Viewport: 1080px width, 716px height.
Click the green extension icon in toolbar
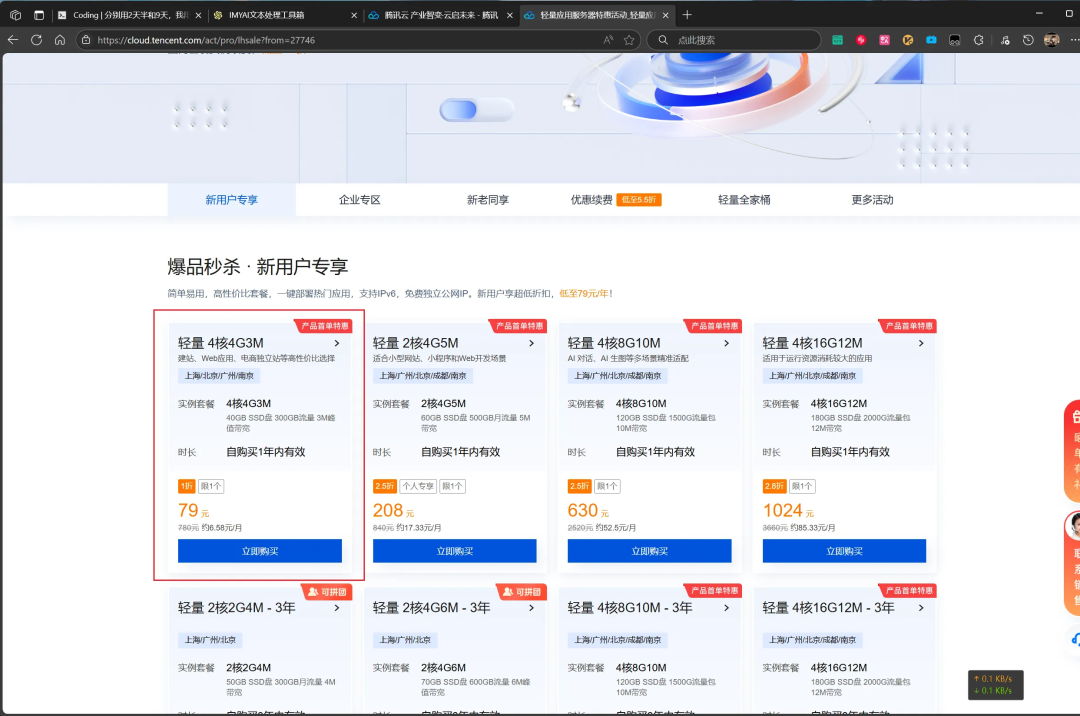pyautogui.click(x=838, y=40)
